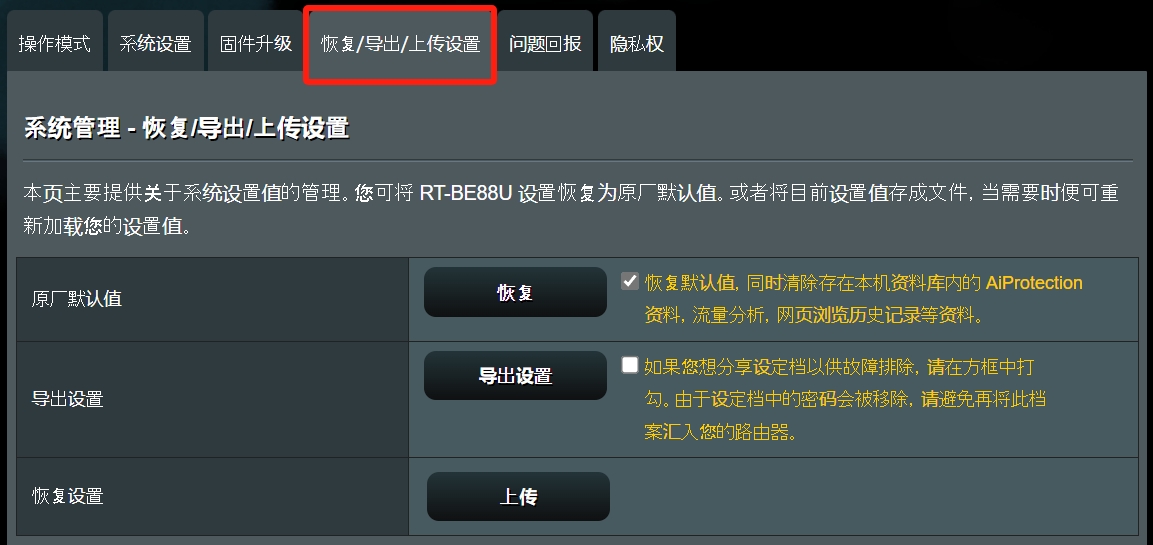This screenshot has height=545, width=1153.
Task: Uncheck the clear AiProtection data checkbox
Action: [629, 281]
